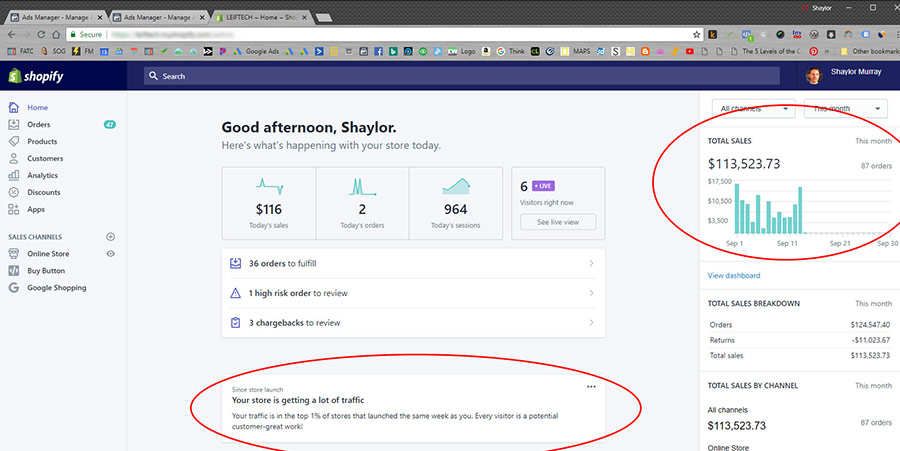Image resolution: width=900 pixels, height=451 pixels.
Task: Open the Discounts section
Action: [43, 193]
